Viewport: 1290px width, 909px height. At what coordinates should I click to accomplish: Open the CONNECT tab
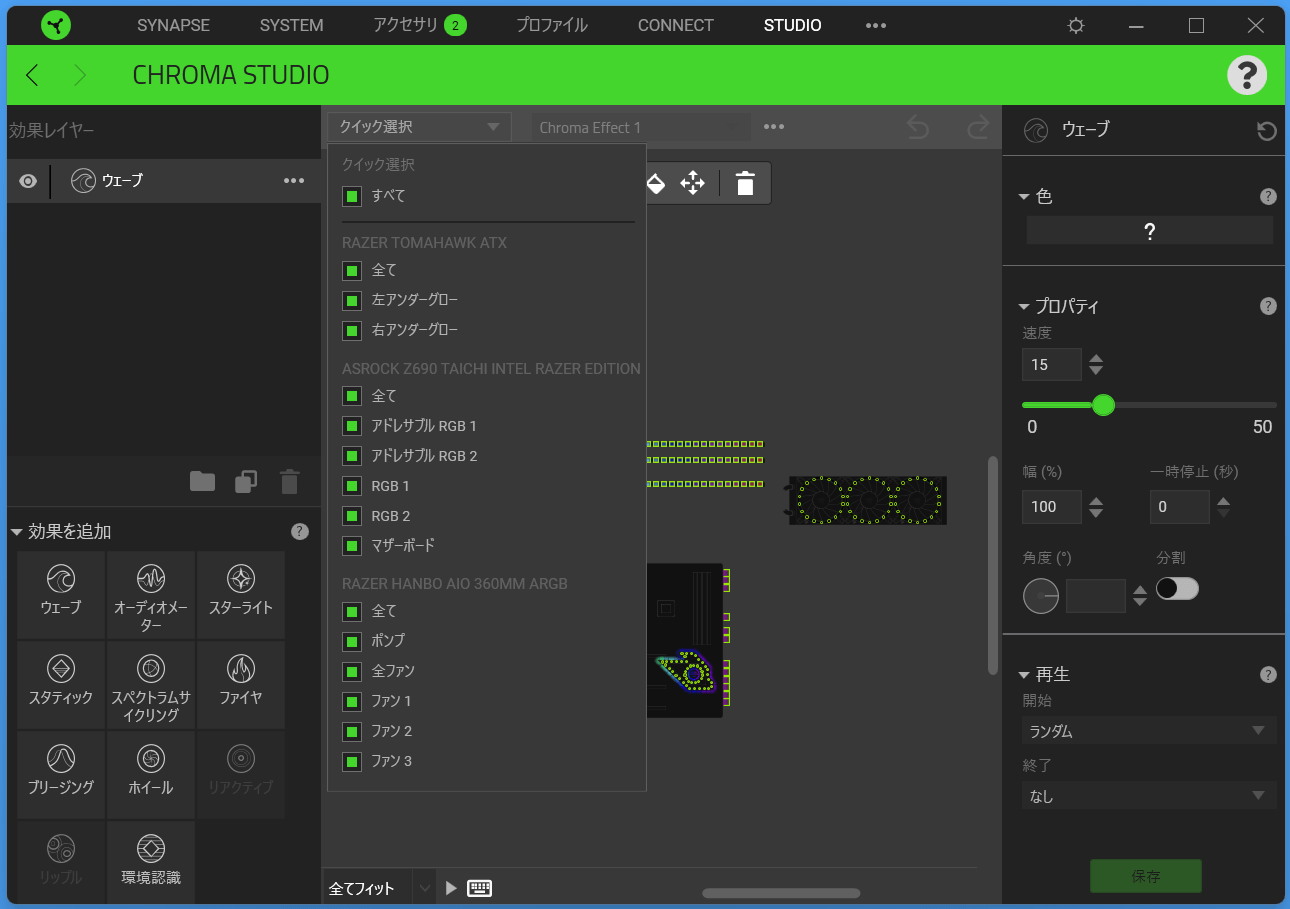pos(676,26)
